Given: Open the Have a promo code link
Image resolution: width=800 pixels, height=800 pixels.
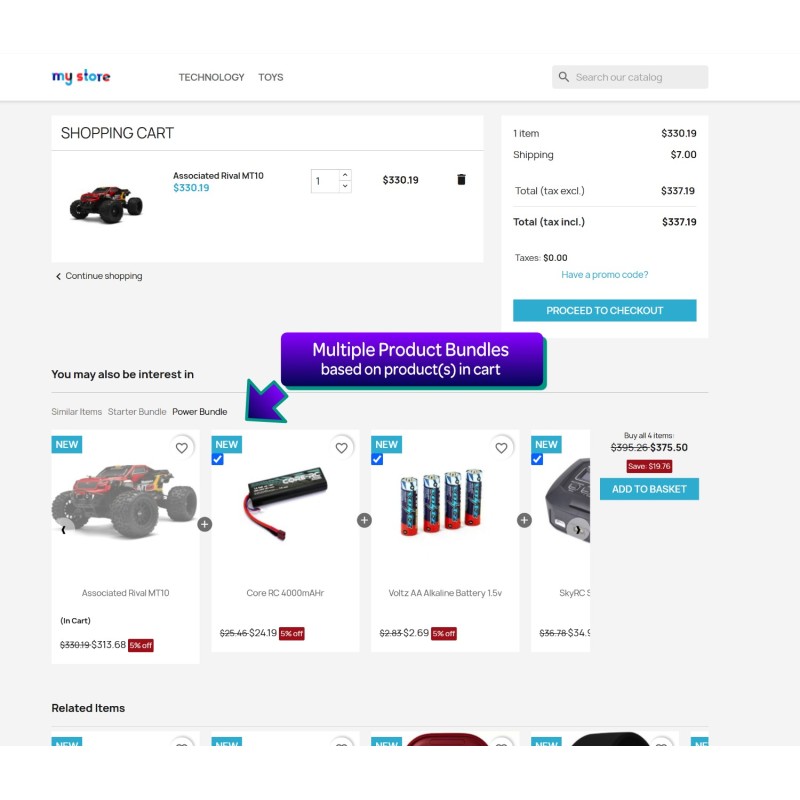Looking at the screenshot, I should click(x=605, y=274).
